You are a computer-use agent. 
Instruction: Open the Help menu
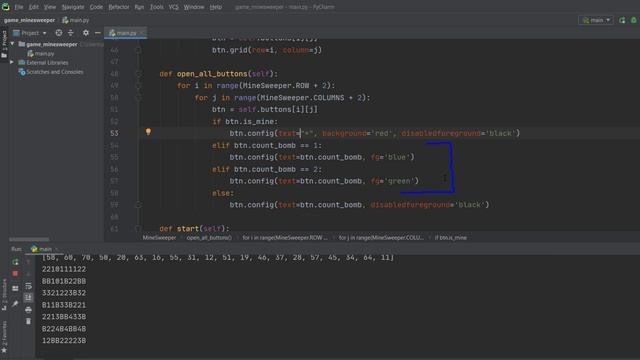216,7
